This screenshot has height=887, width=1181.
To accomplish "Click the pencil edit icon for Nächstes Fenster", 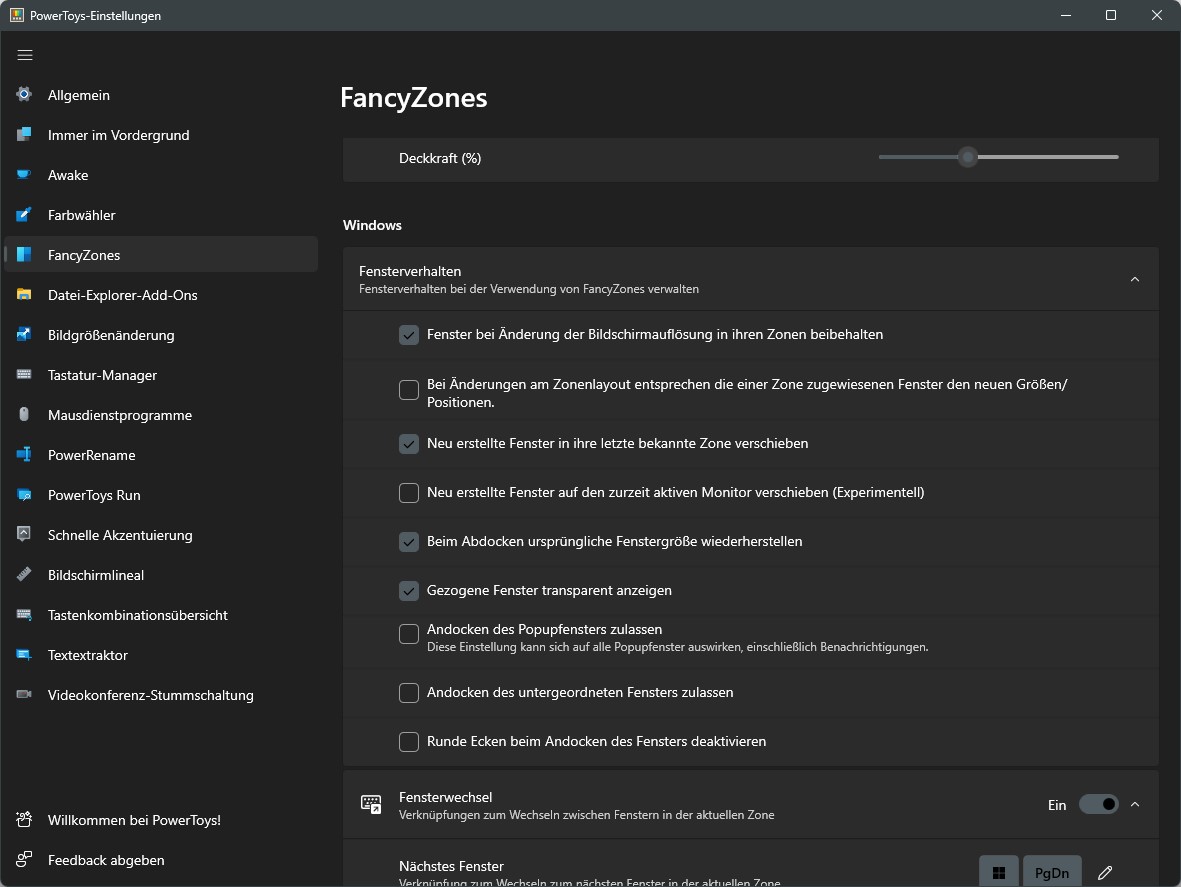I will click(x=1105, y=872).
